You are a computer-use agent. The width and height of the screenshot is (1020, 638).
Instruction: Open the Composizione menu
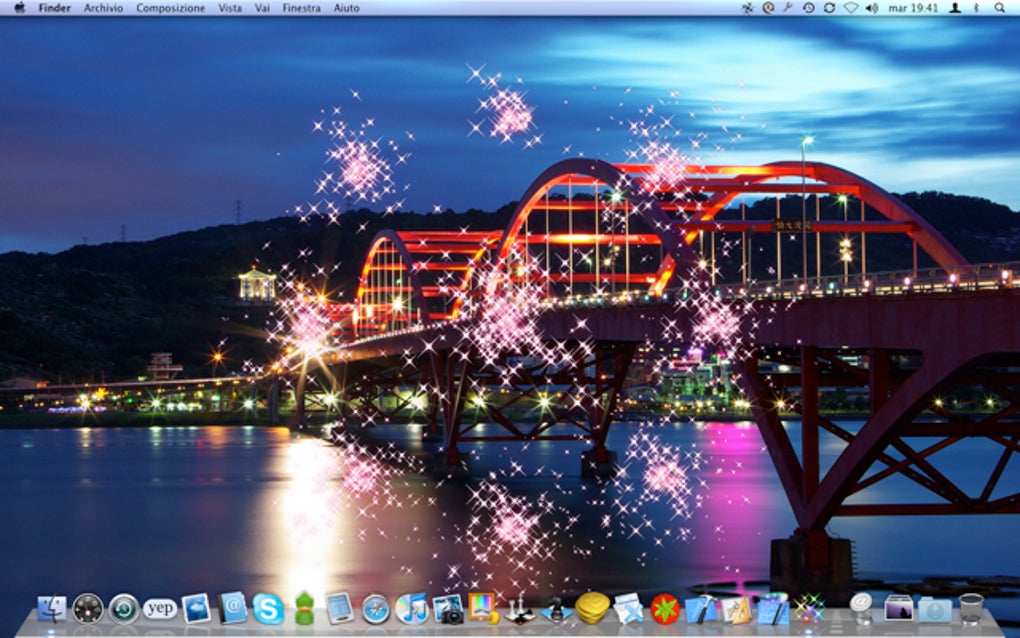point(170,8)
